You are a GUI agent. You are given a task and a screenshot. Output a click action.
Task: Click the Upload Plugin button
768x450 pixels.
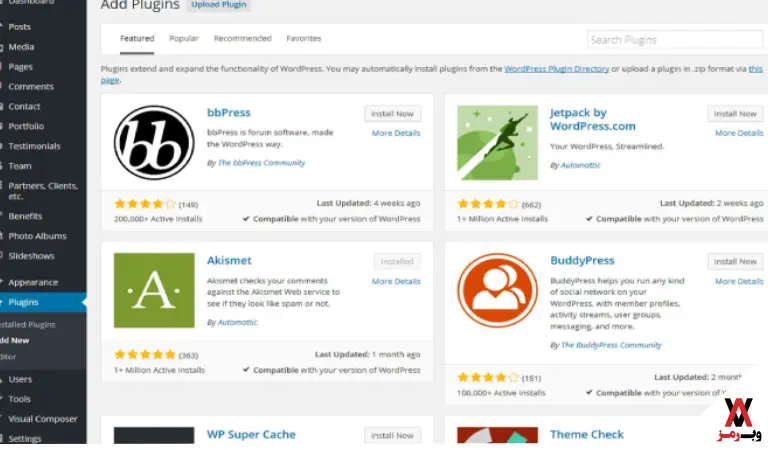(x=218, y=4)
